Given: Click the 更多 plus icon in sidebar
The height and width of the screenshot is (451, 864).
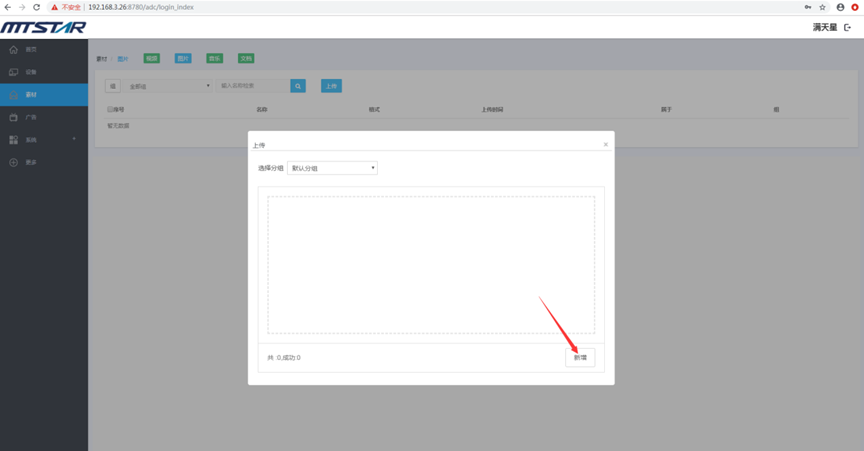Looking at the screenshot, I should pos(14,162).
